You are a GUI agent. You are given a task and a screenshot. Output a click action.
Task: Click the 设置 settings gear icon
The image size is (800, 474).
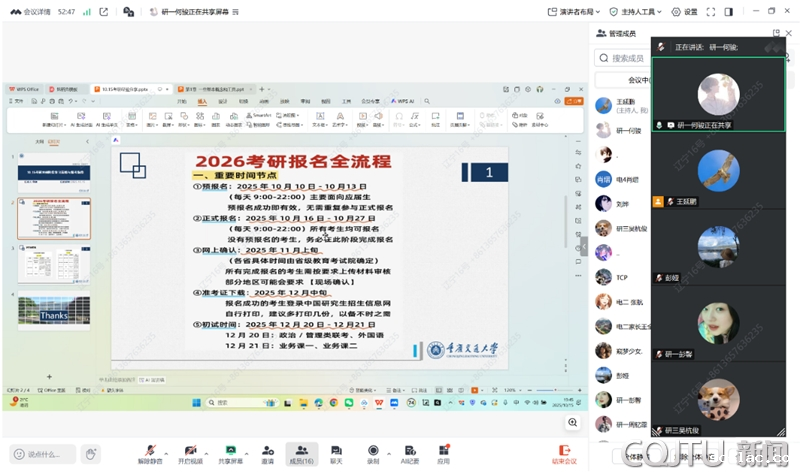click(x=685, y=12)
